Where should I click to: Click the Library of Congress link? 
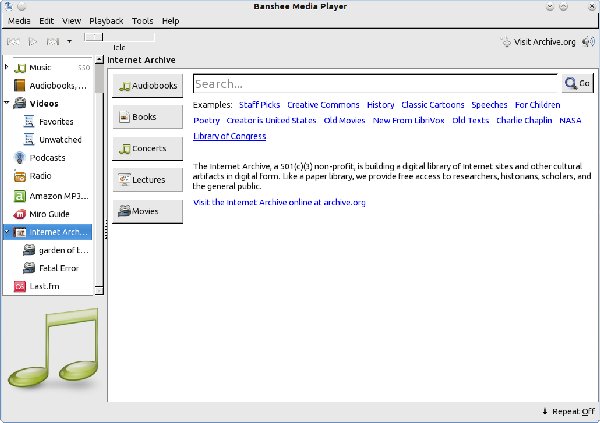click(230, 136)
